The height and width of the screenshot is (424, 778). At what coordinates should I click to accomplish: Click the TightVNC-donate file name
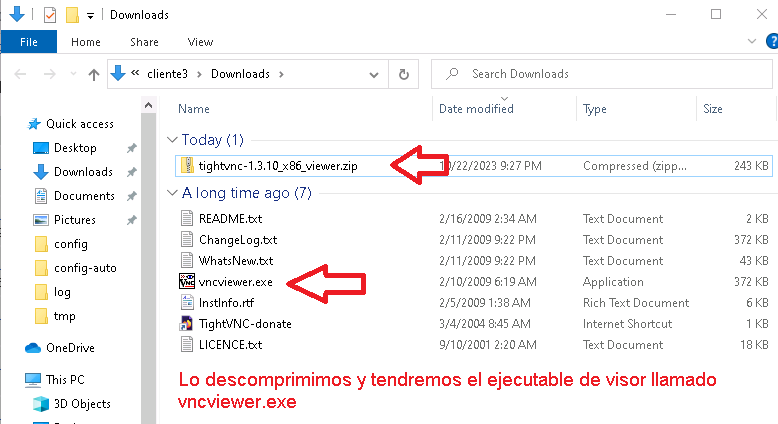click(x=245, y=324)
